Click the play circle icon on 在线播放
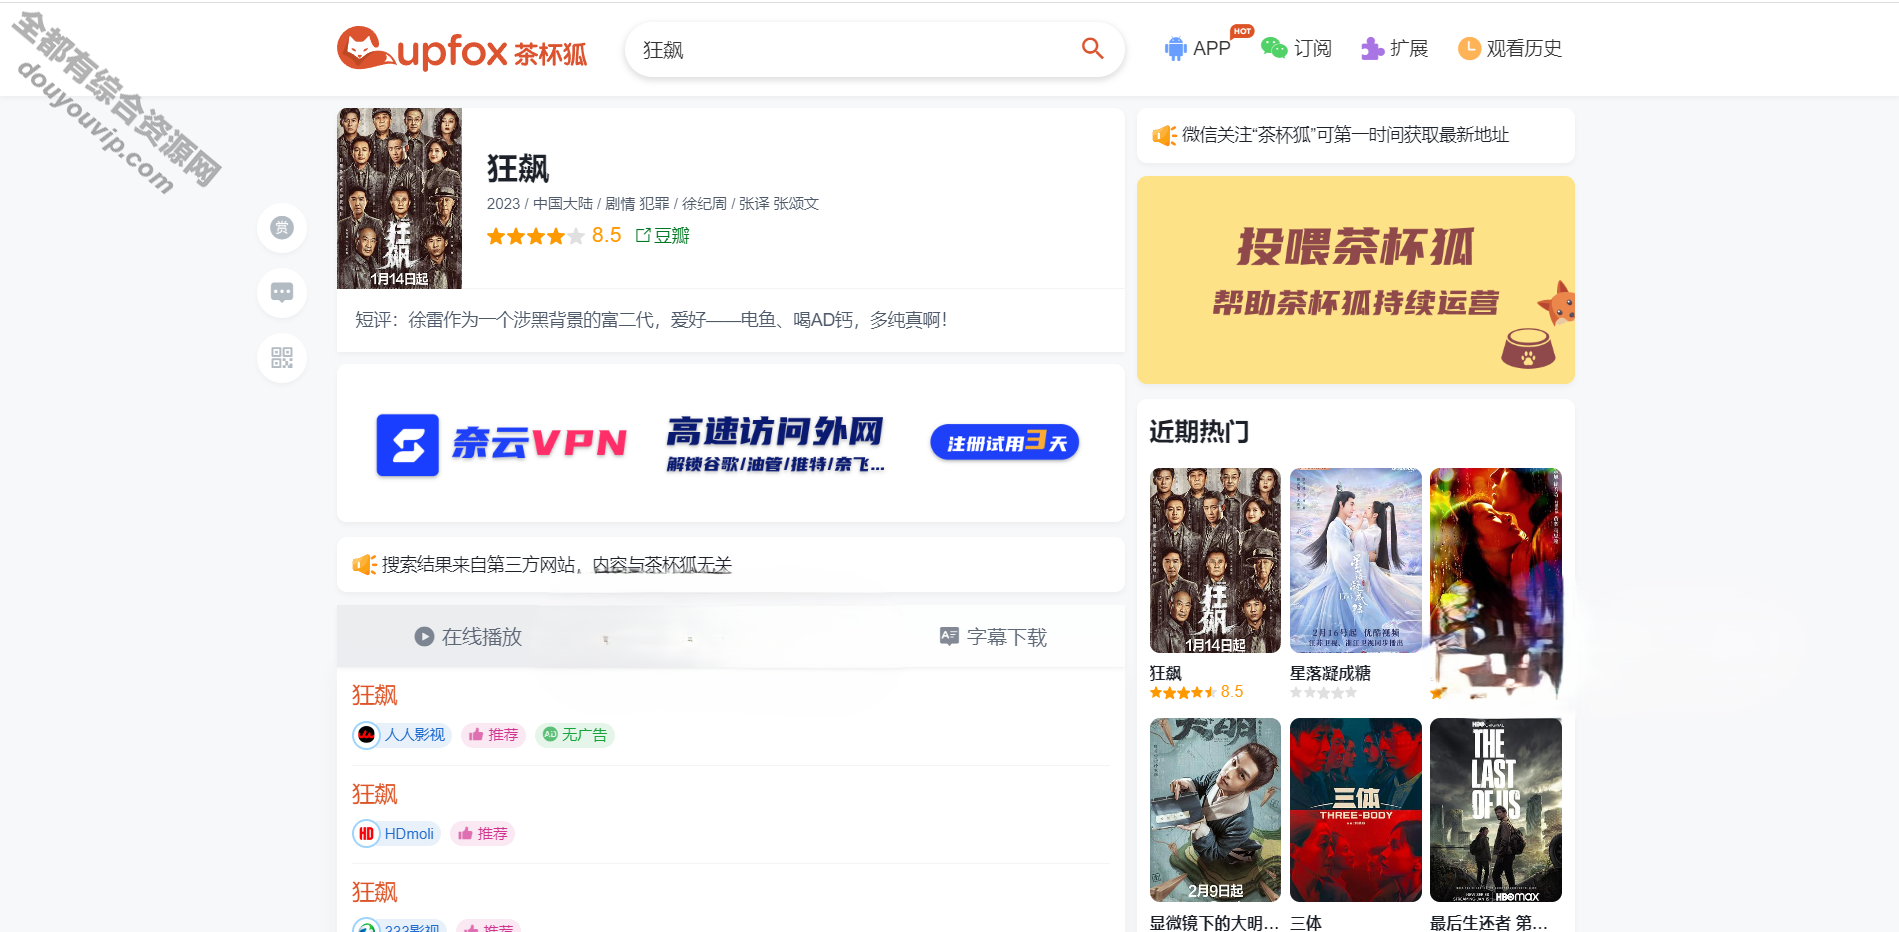Screen dimensions: 1899x932 [x=424, y=637]
